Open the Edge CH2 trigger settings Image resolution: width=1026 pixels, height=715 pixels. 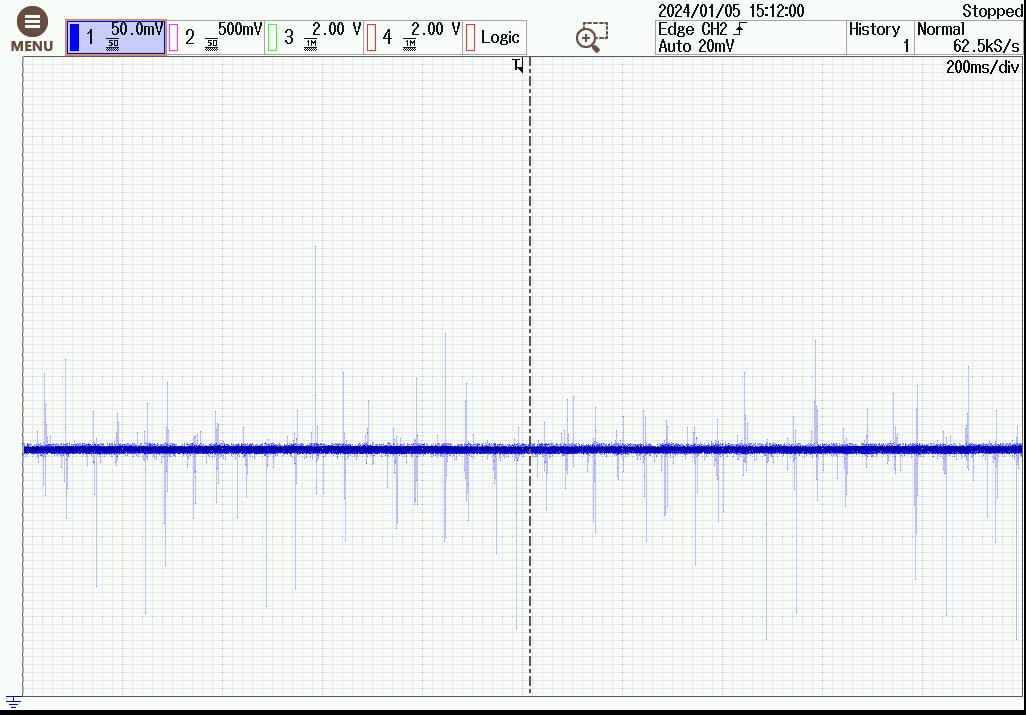[x=701, y=29]
